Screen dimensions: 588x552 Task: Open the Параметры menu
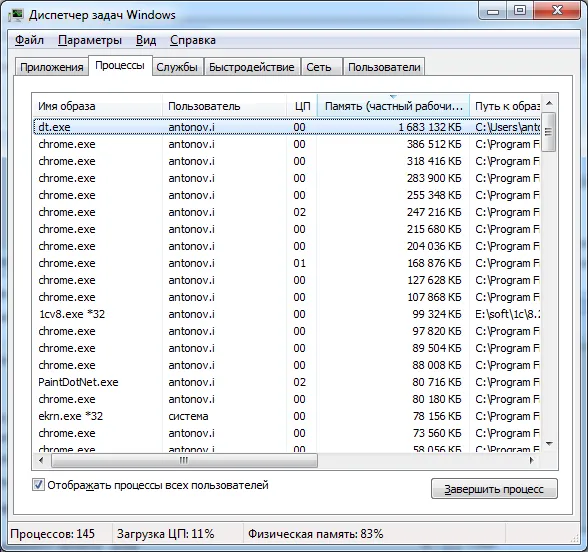point(90,40)
